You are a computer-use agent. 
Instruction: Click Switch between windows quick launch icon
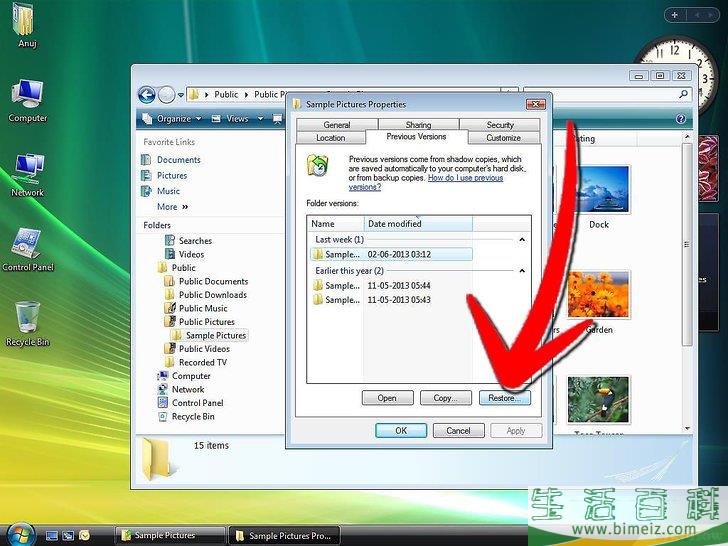[x=68, y=535]
